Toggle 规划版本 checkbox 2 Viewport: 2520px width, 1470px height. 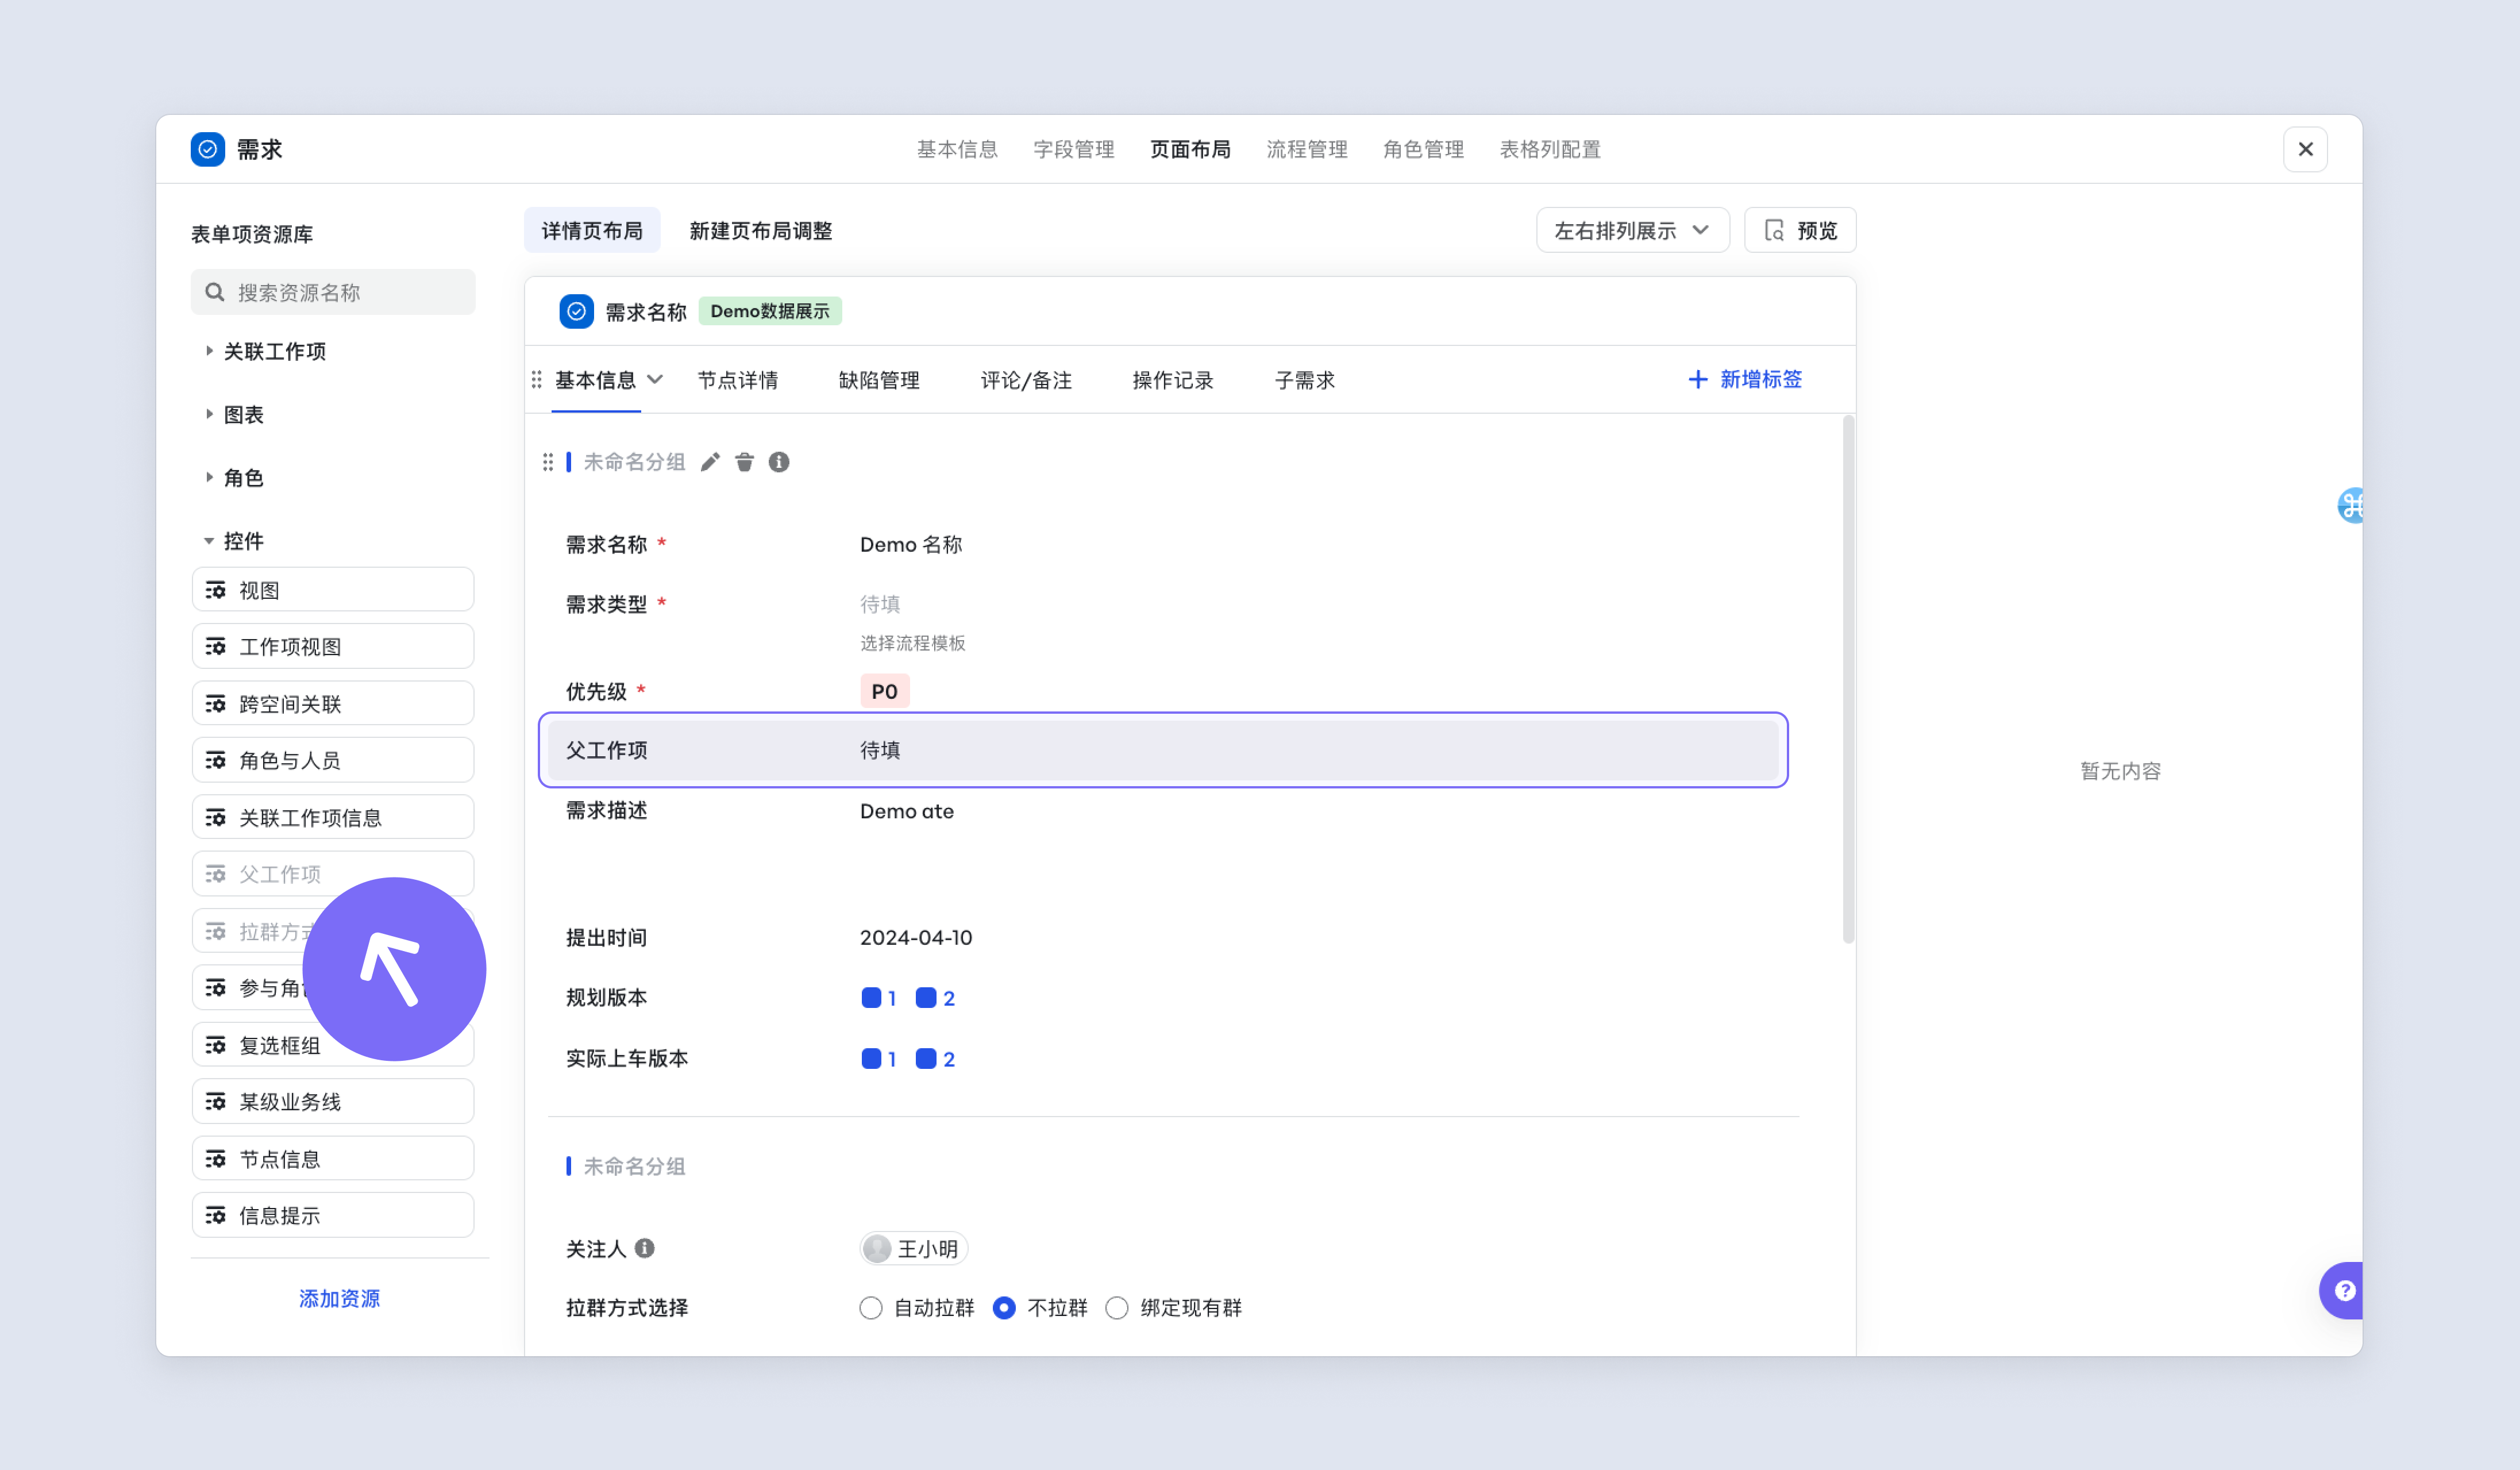[x=926, y=998]
